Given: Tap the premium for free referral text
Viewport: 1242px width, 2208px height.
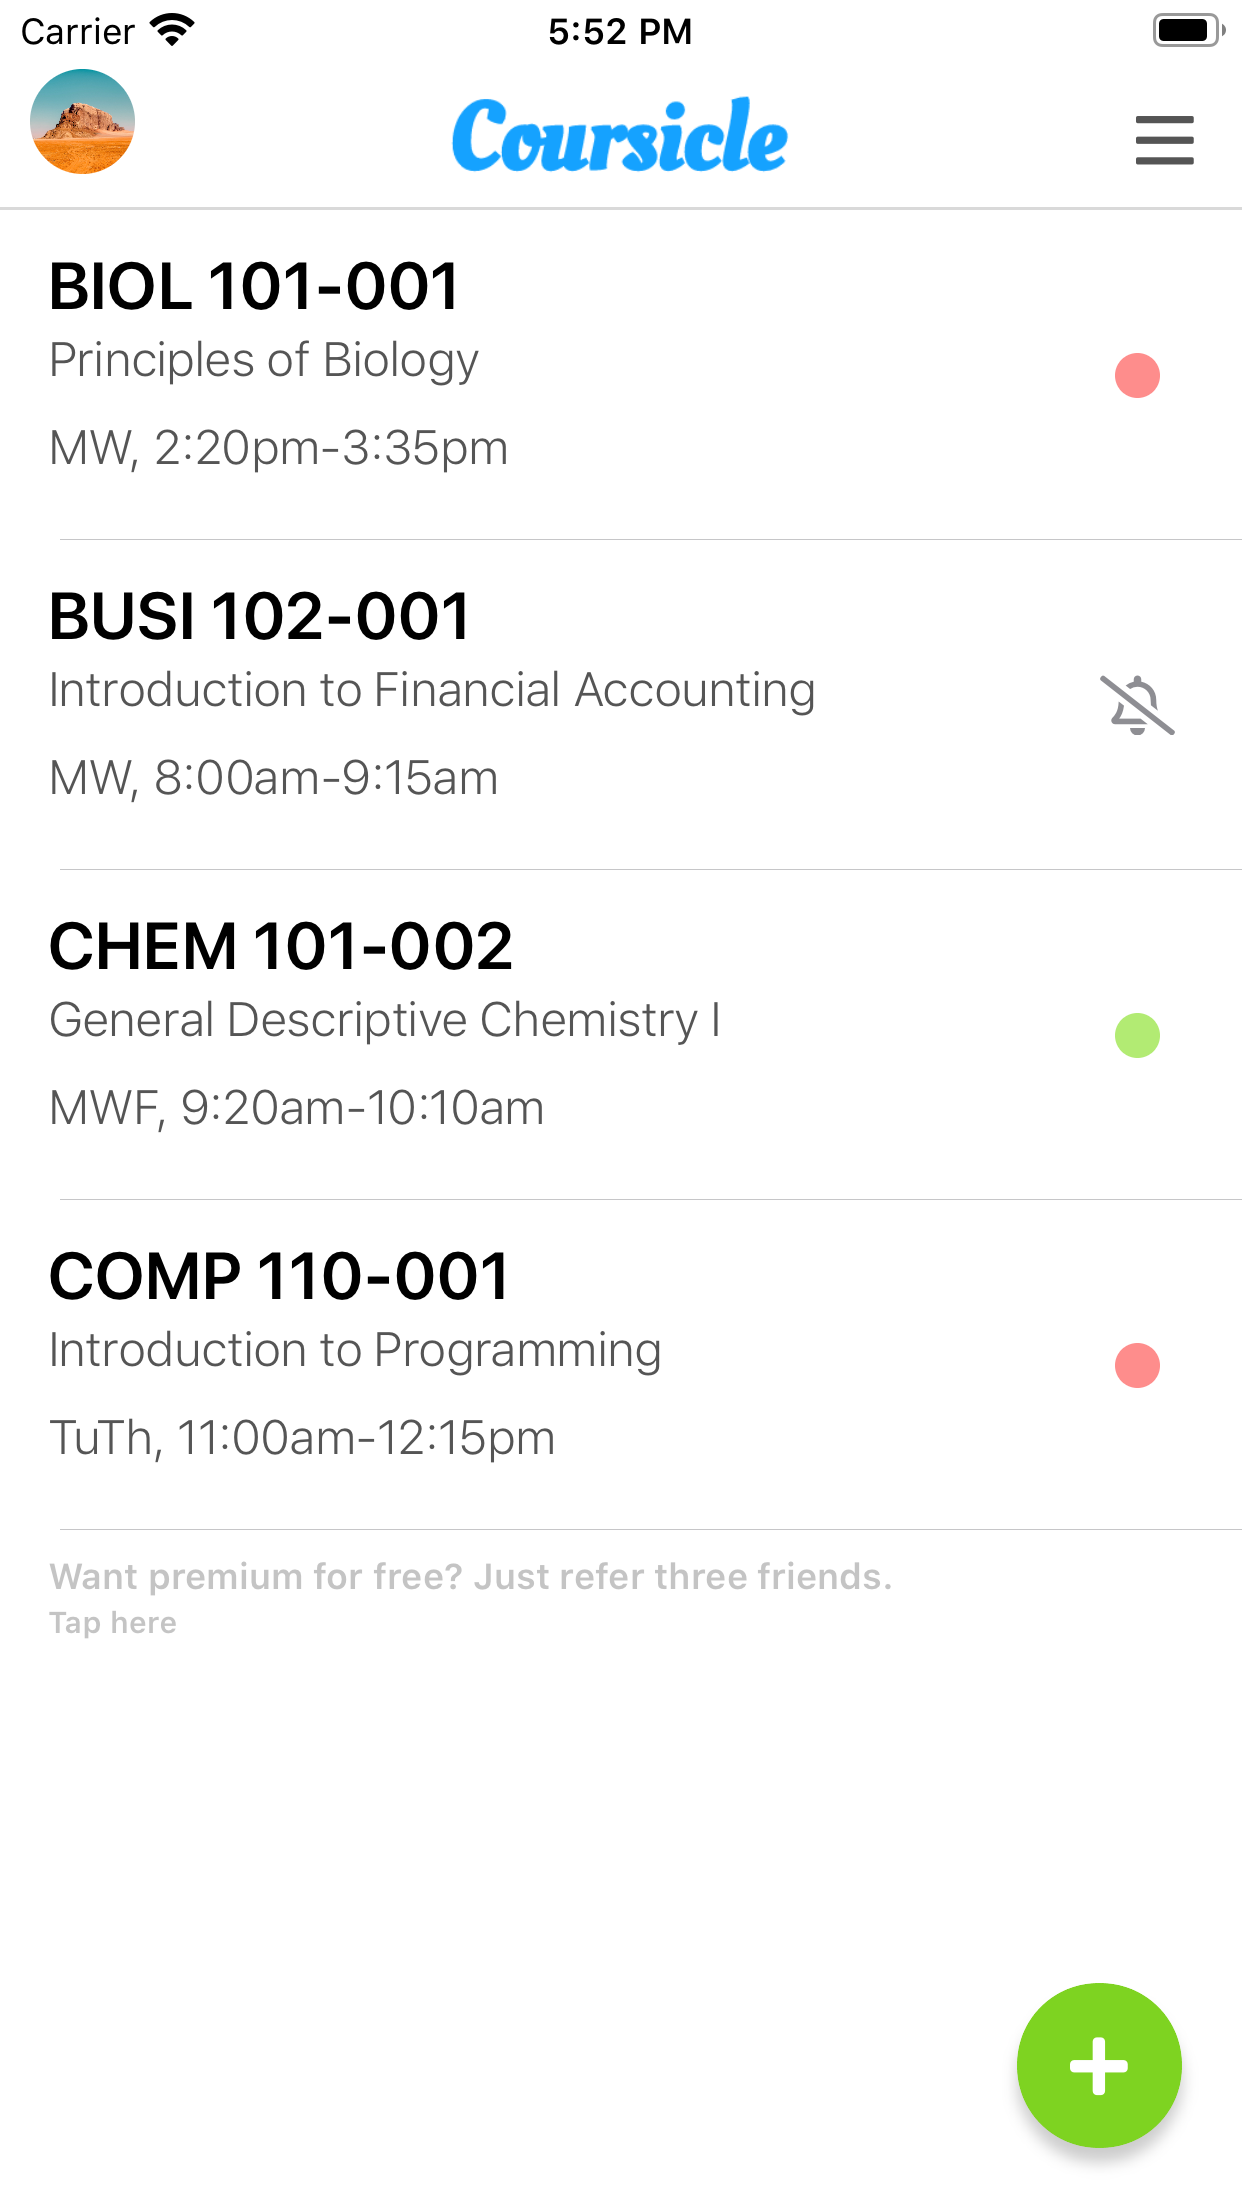Looking at the screenshot, I should tap(470, 1577).
